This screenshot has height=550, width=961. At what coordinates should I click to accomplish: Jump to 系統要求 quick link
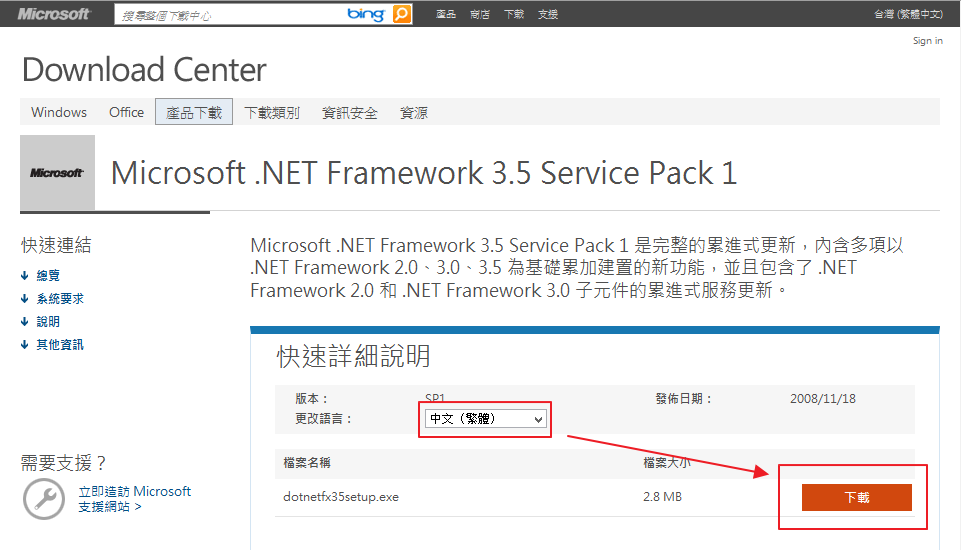60,299
